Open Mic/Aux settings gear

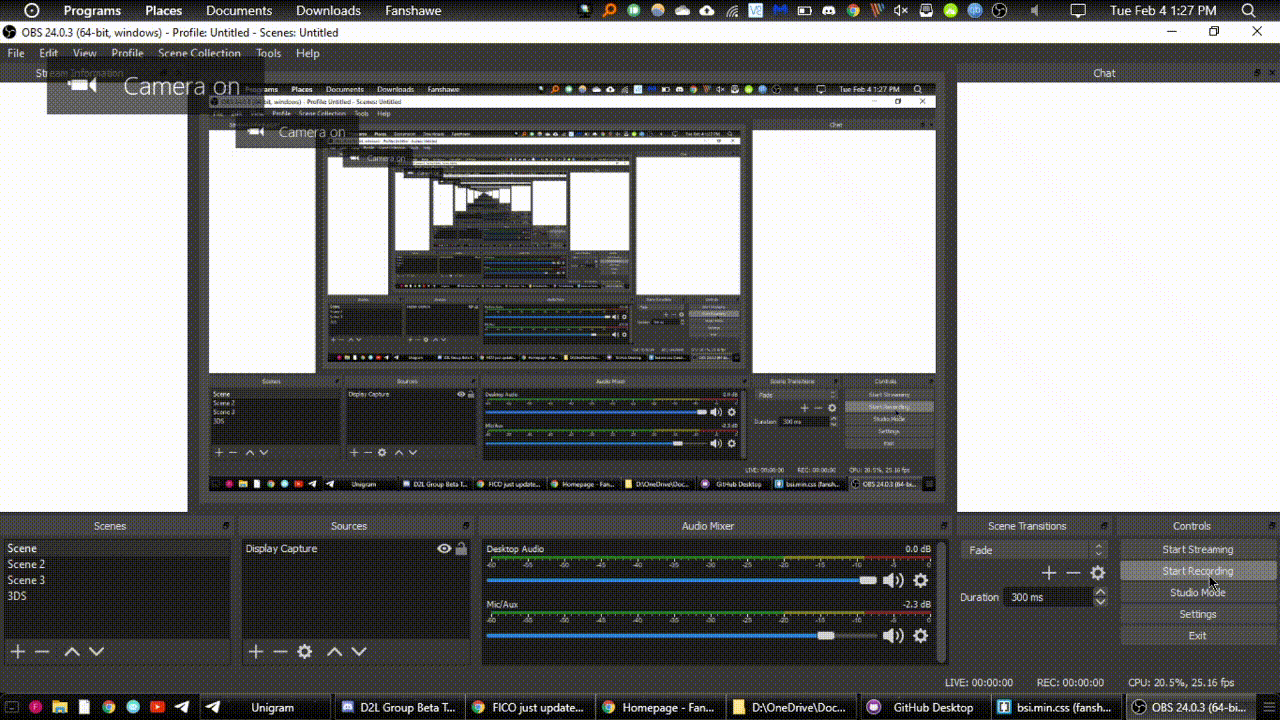click(921, 635)
